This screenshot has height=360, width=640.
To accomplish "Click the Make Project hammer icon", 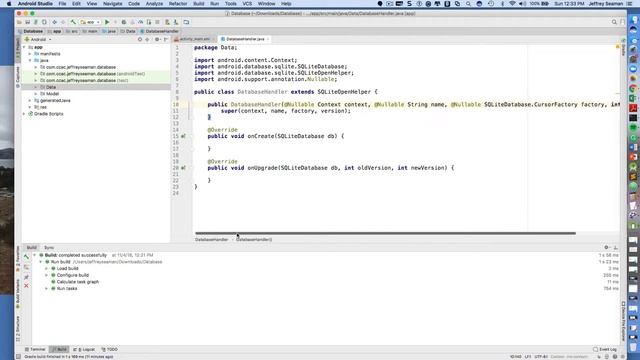I will click(73, 22).
